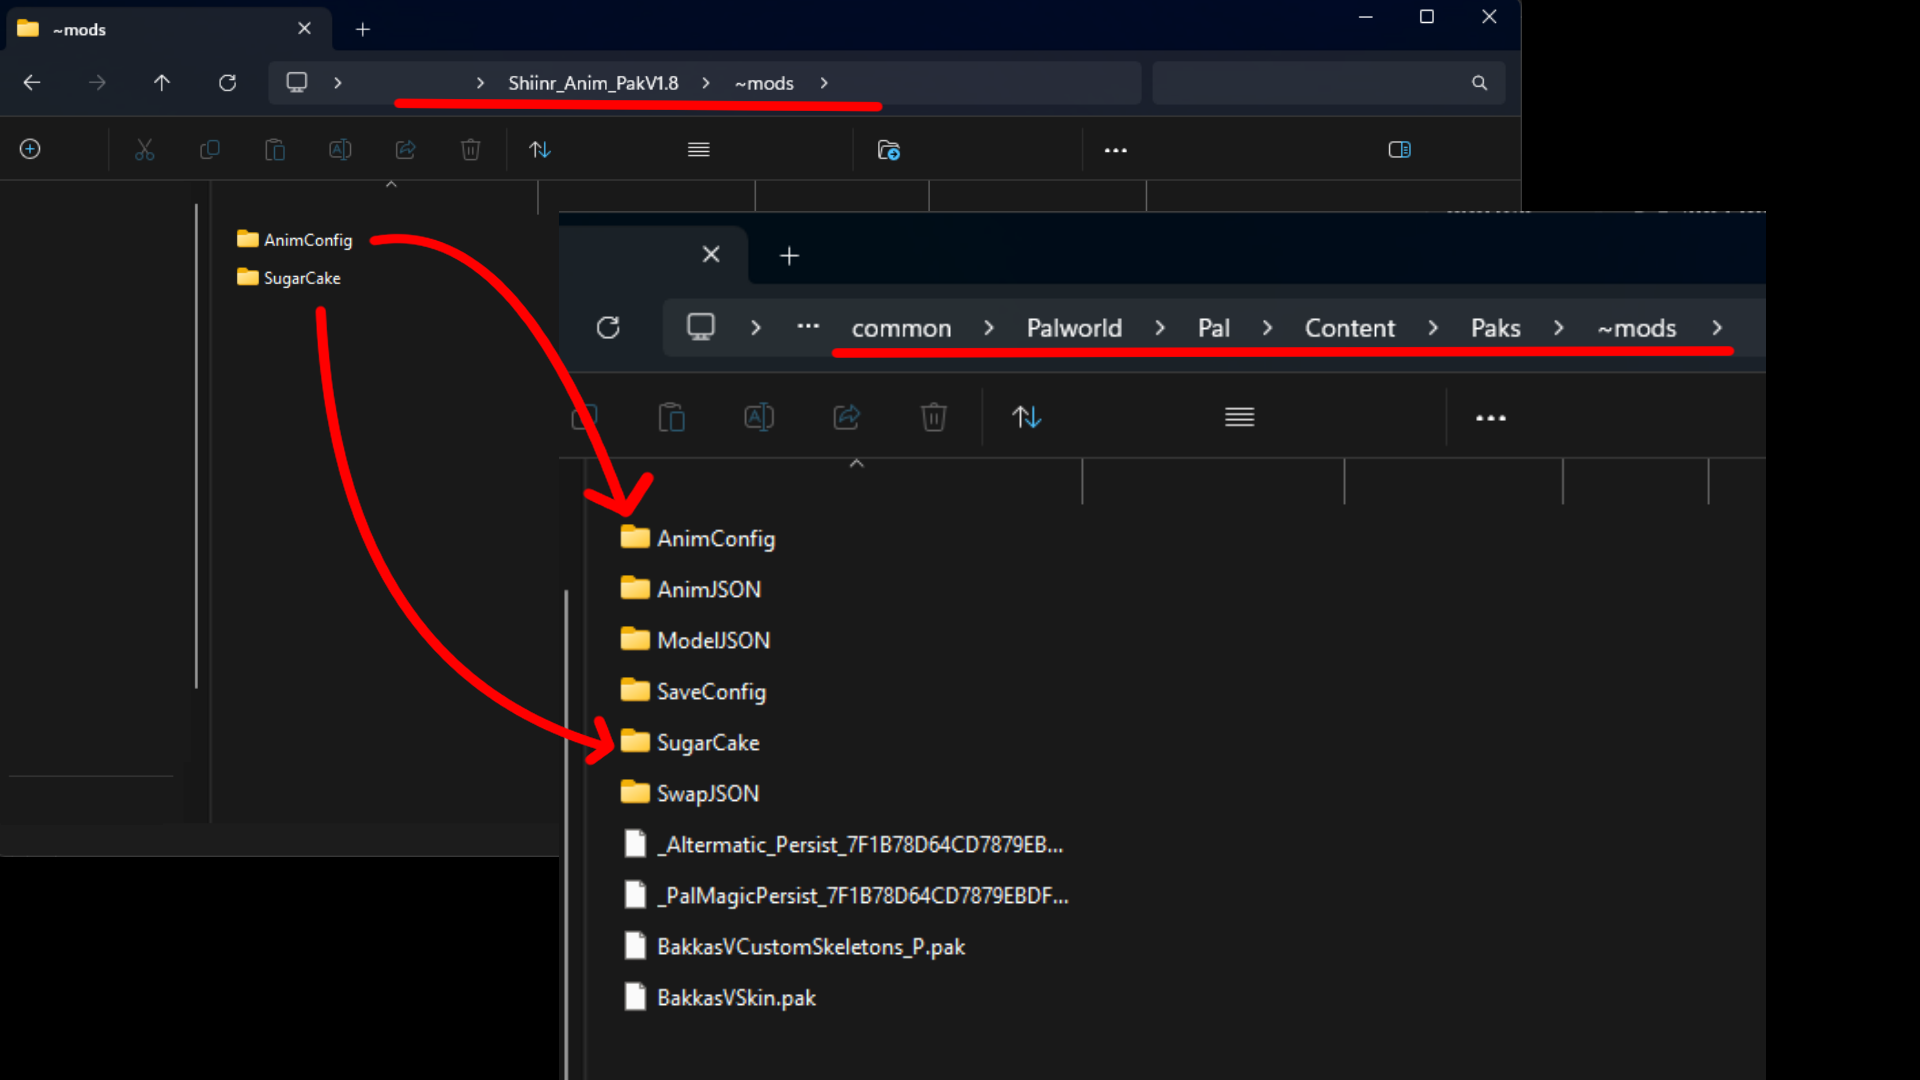The width and height of the screenshot is (1920, 1080).
Task: Open Sort options in back window toolbar
Action: coord(540,150)
